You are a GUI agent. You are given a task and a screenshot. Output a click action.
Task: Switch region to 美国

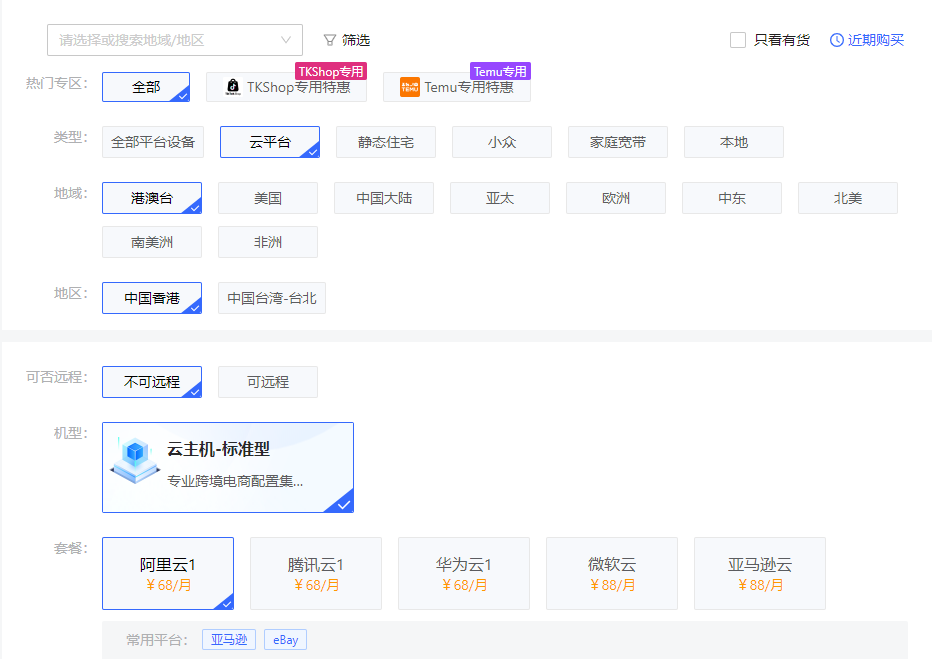click(x=268, y=198)
